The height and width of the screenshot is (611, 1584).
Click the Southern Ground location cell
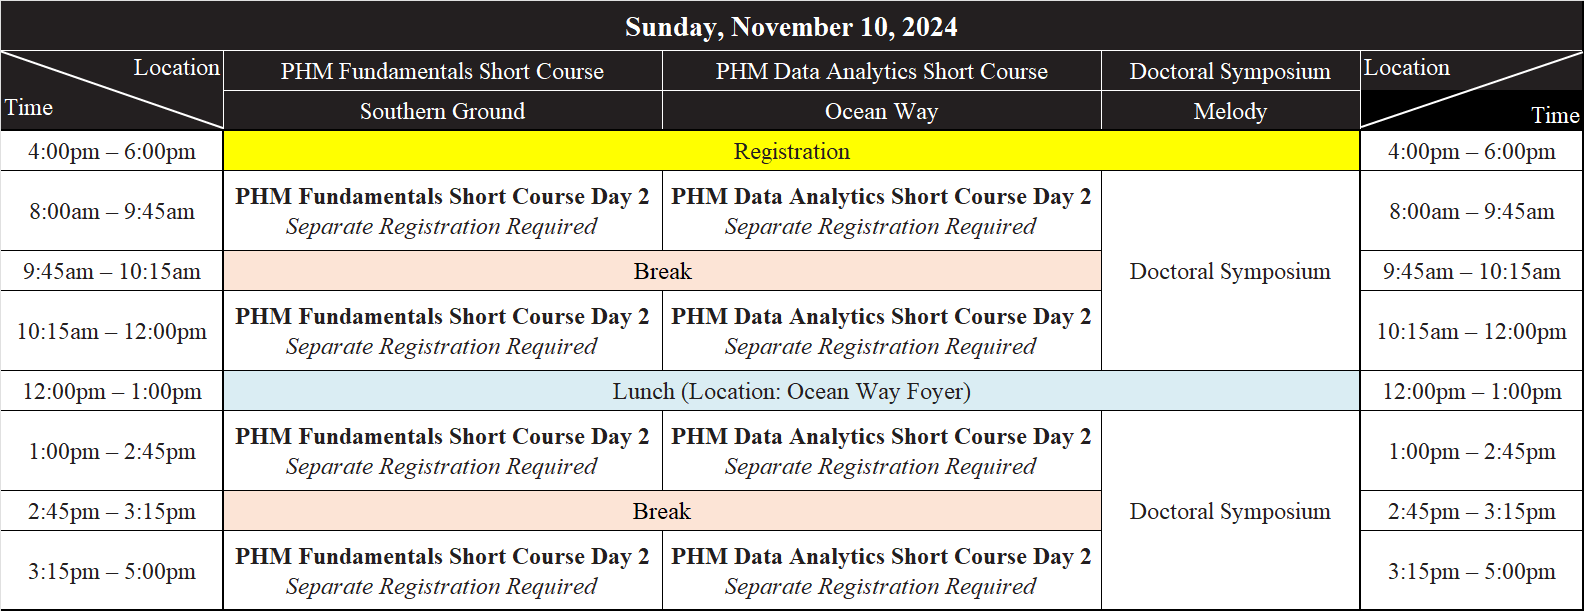click(442, 111)
